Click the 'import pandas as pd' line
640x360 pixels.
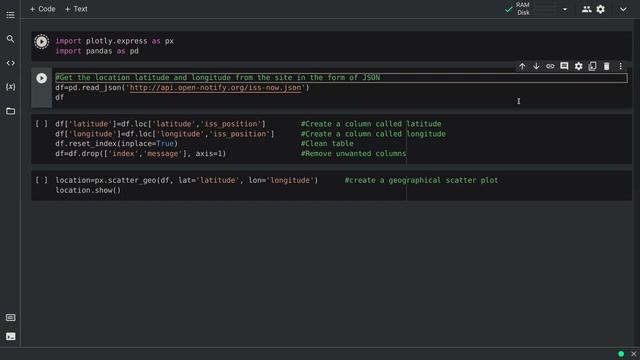97,51
